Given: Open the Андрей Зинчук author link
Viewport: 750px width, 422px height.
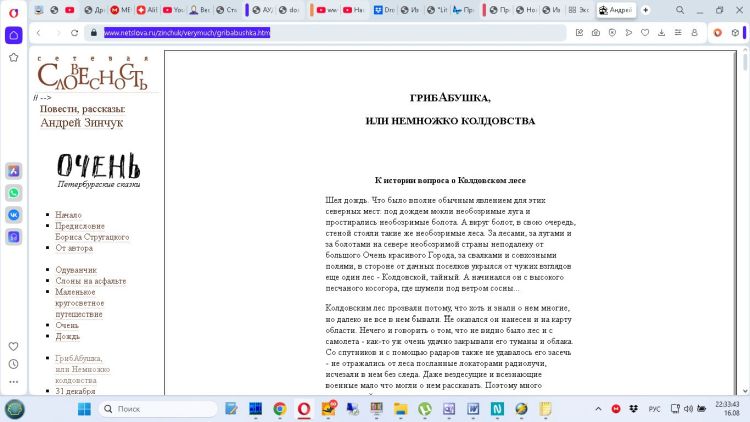Looking at the screenshot, I should point(82,122).
